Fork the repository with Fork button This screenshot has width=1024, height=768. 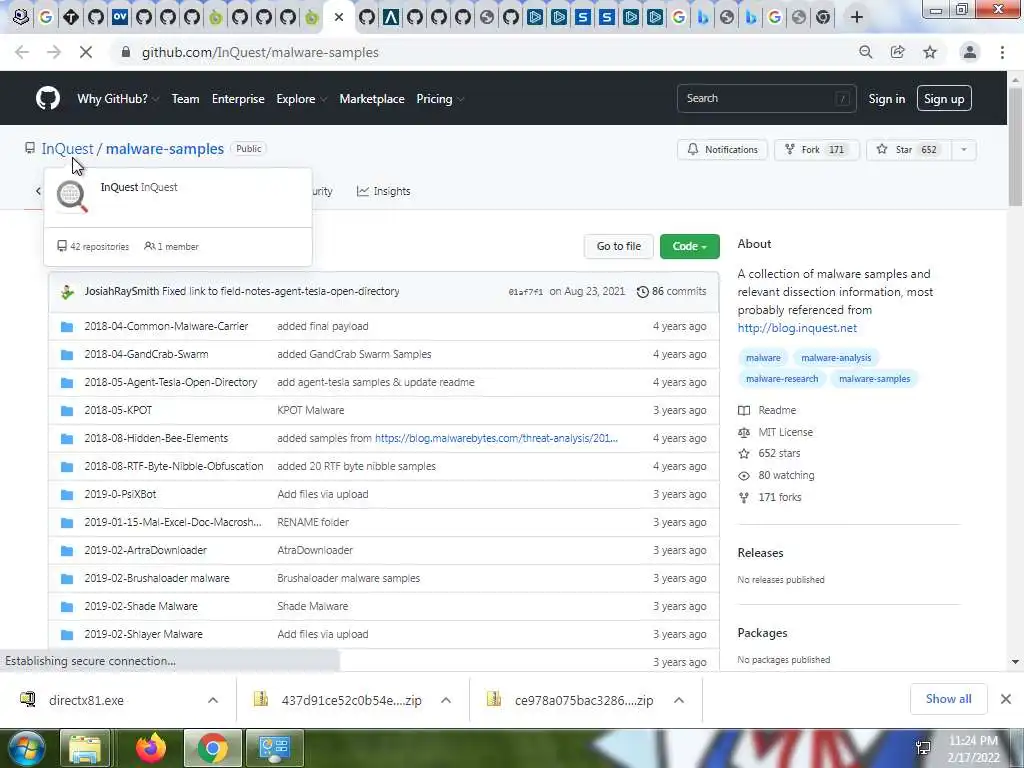point(816,150)
